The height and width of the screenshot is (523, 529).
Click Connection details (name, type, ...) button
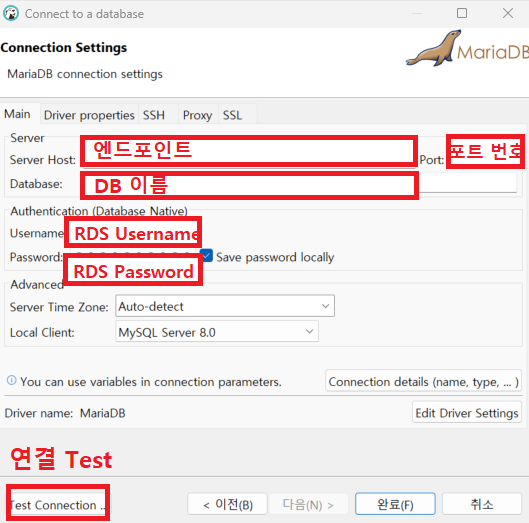click(423, 381)
